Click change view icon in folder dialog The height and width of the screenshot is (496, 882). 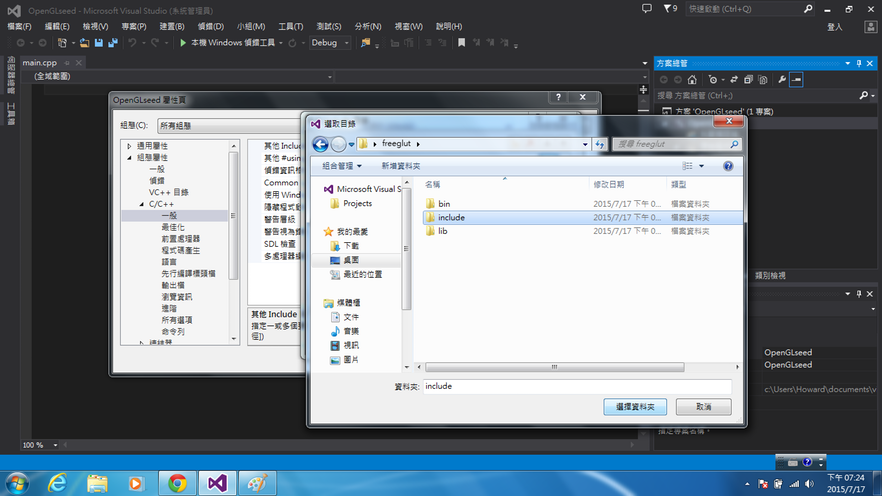(x=687, y=166)
